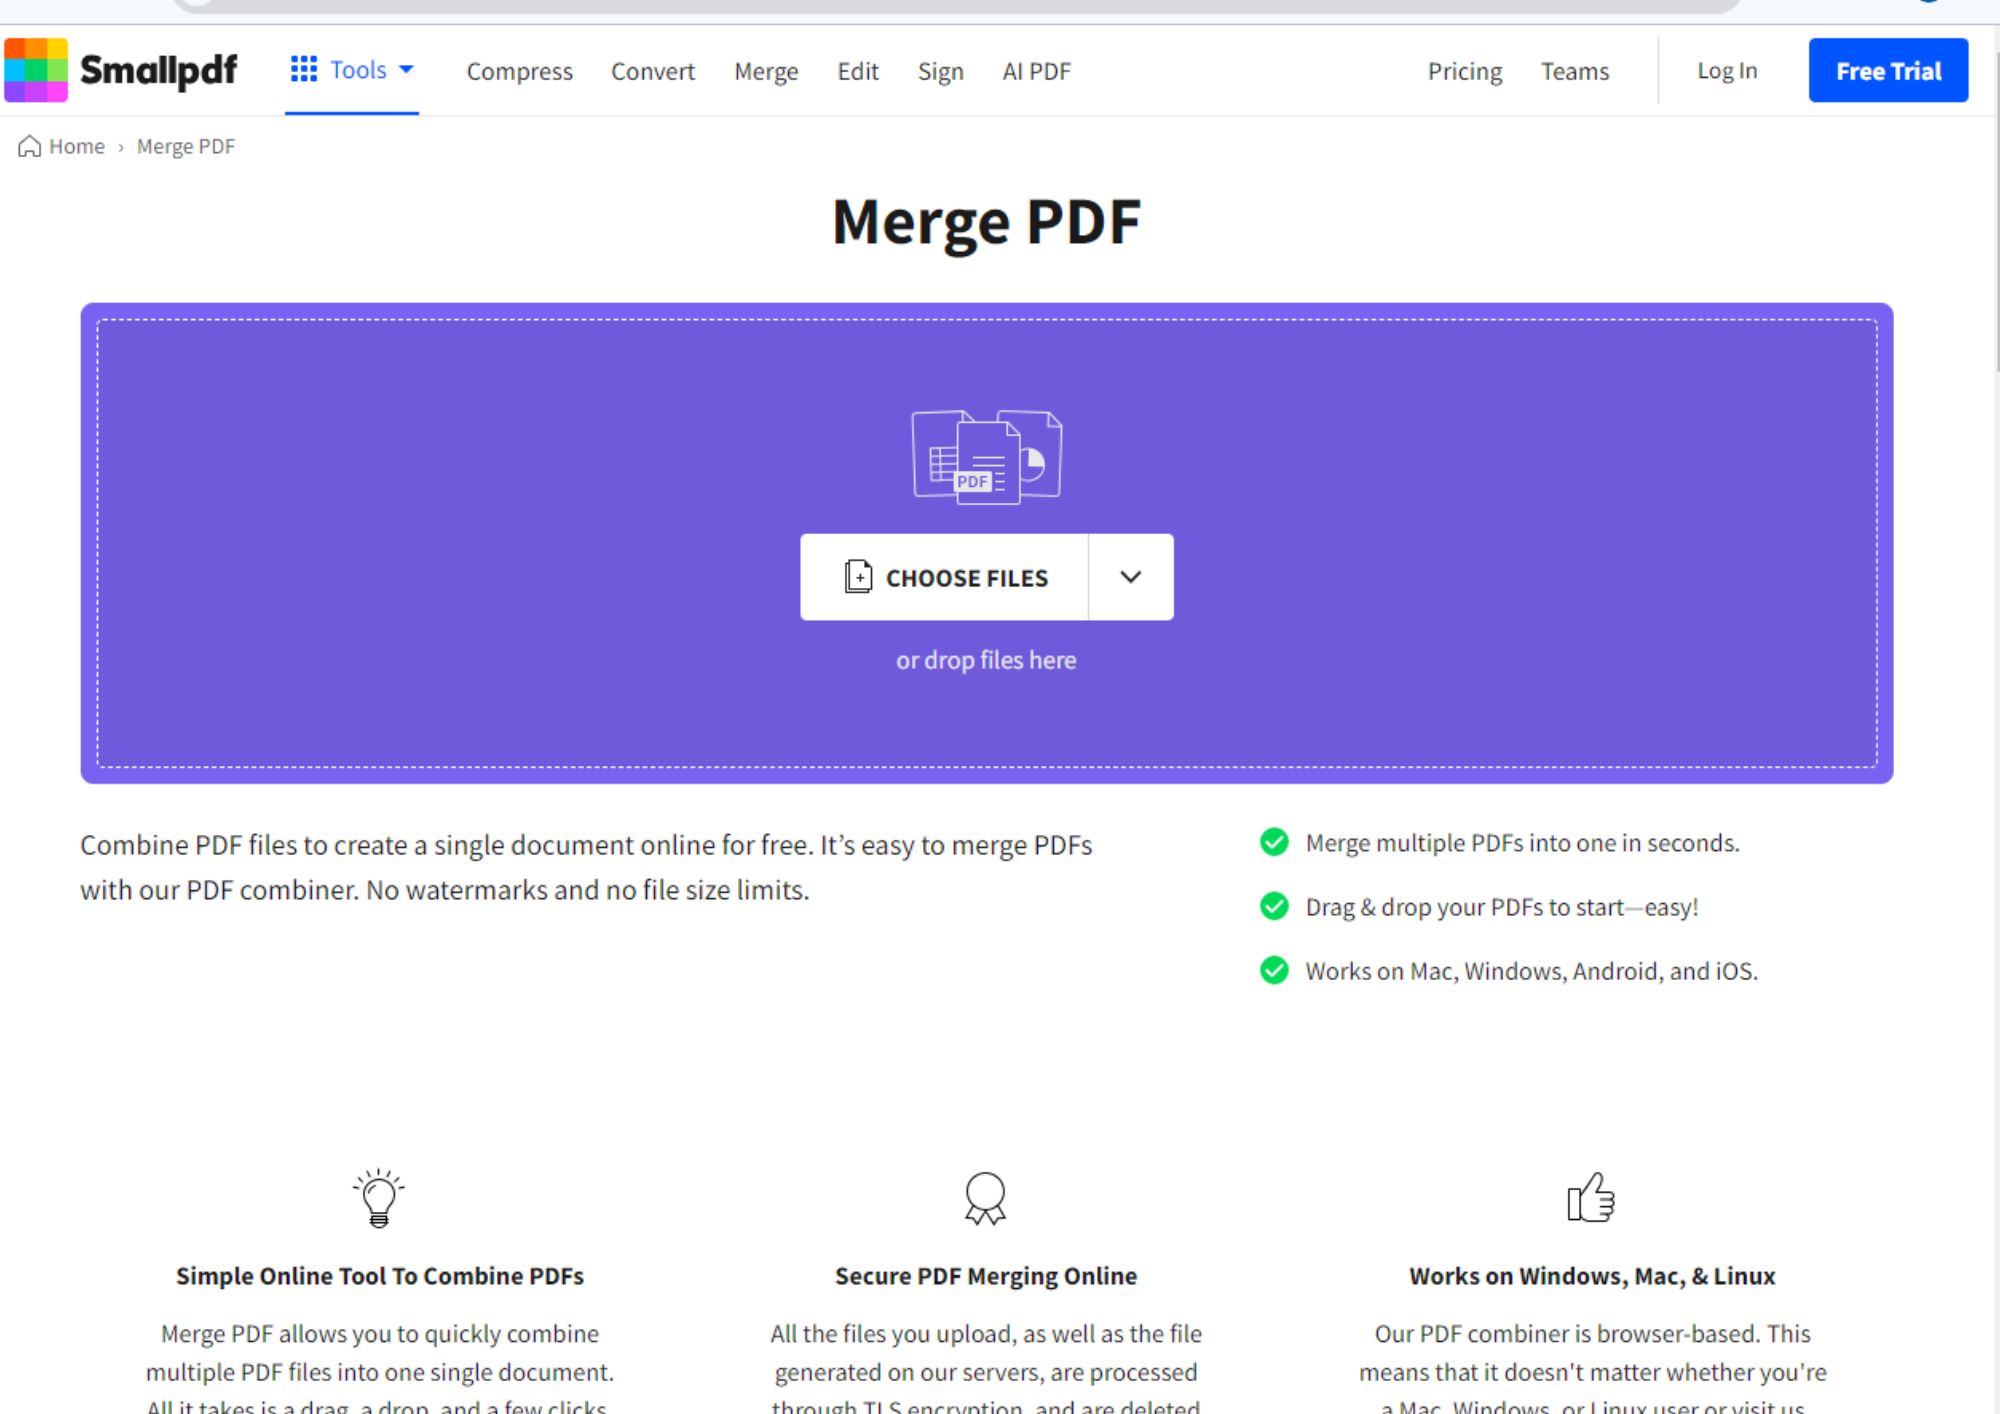Click the first green checkmark toggle
Image resolution: width=2000 pixels, height=1414 pixels.
click(1273, 842)
